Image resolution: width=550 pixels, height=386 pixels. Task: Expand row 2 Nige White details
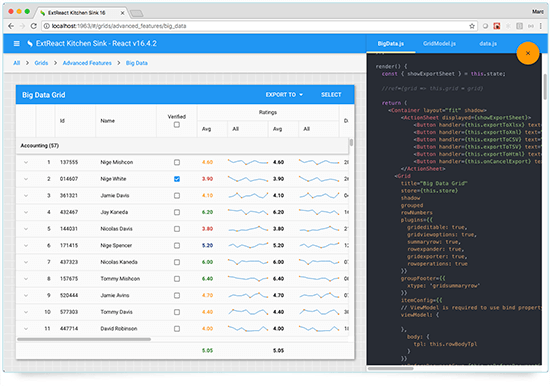(x=26, y=179)
